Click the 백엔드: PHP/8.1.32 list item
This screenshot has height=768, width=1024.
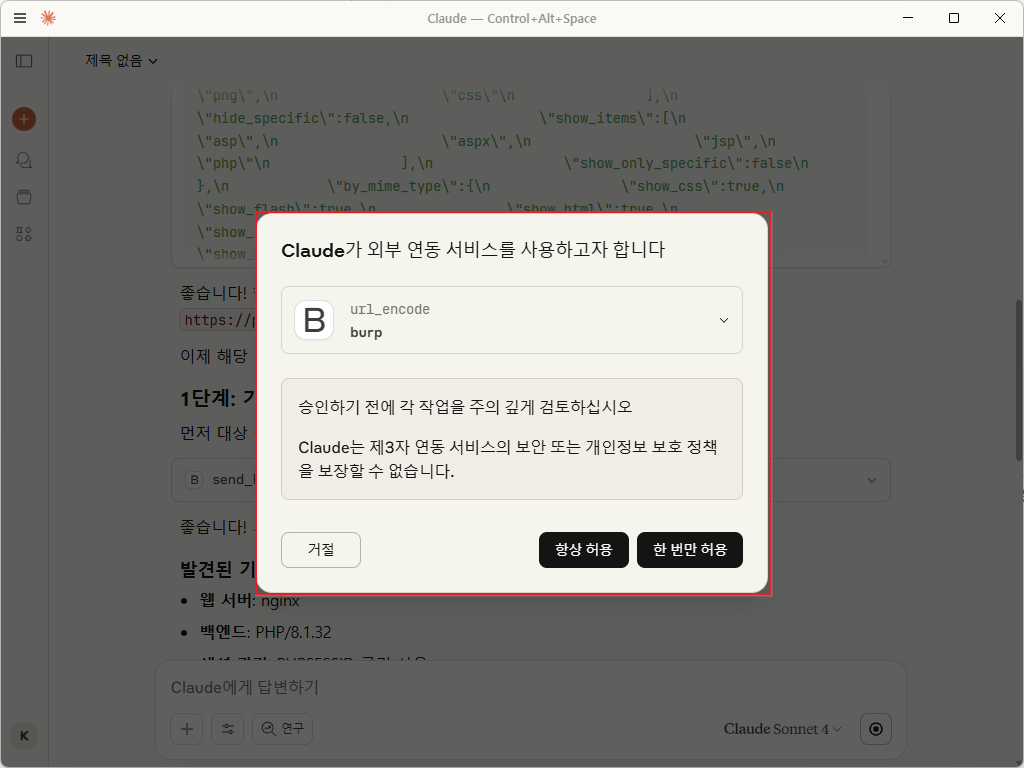(x=266, y=632)
